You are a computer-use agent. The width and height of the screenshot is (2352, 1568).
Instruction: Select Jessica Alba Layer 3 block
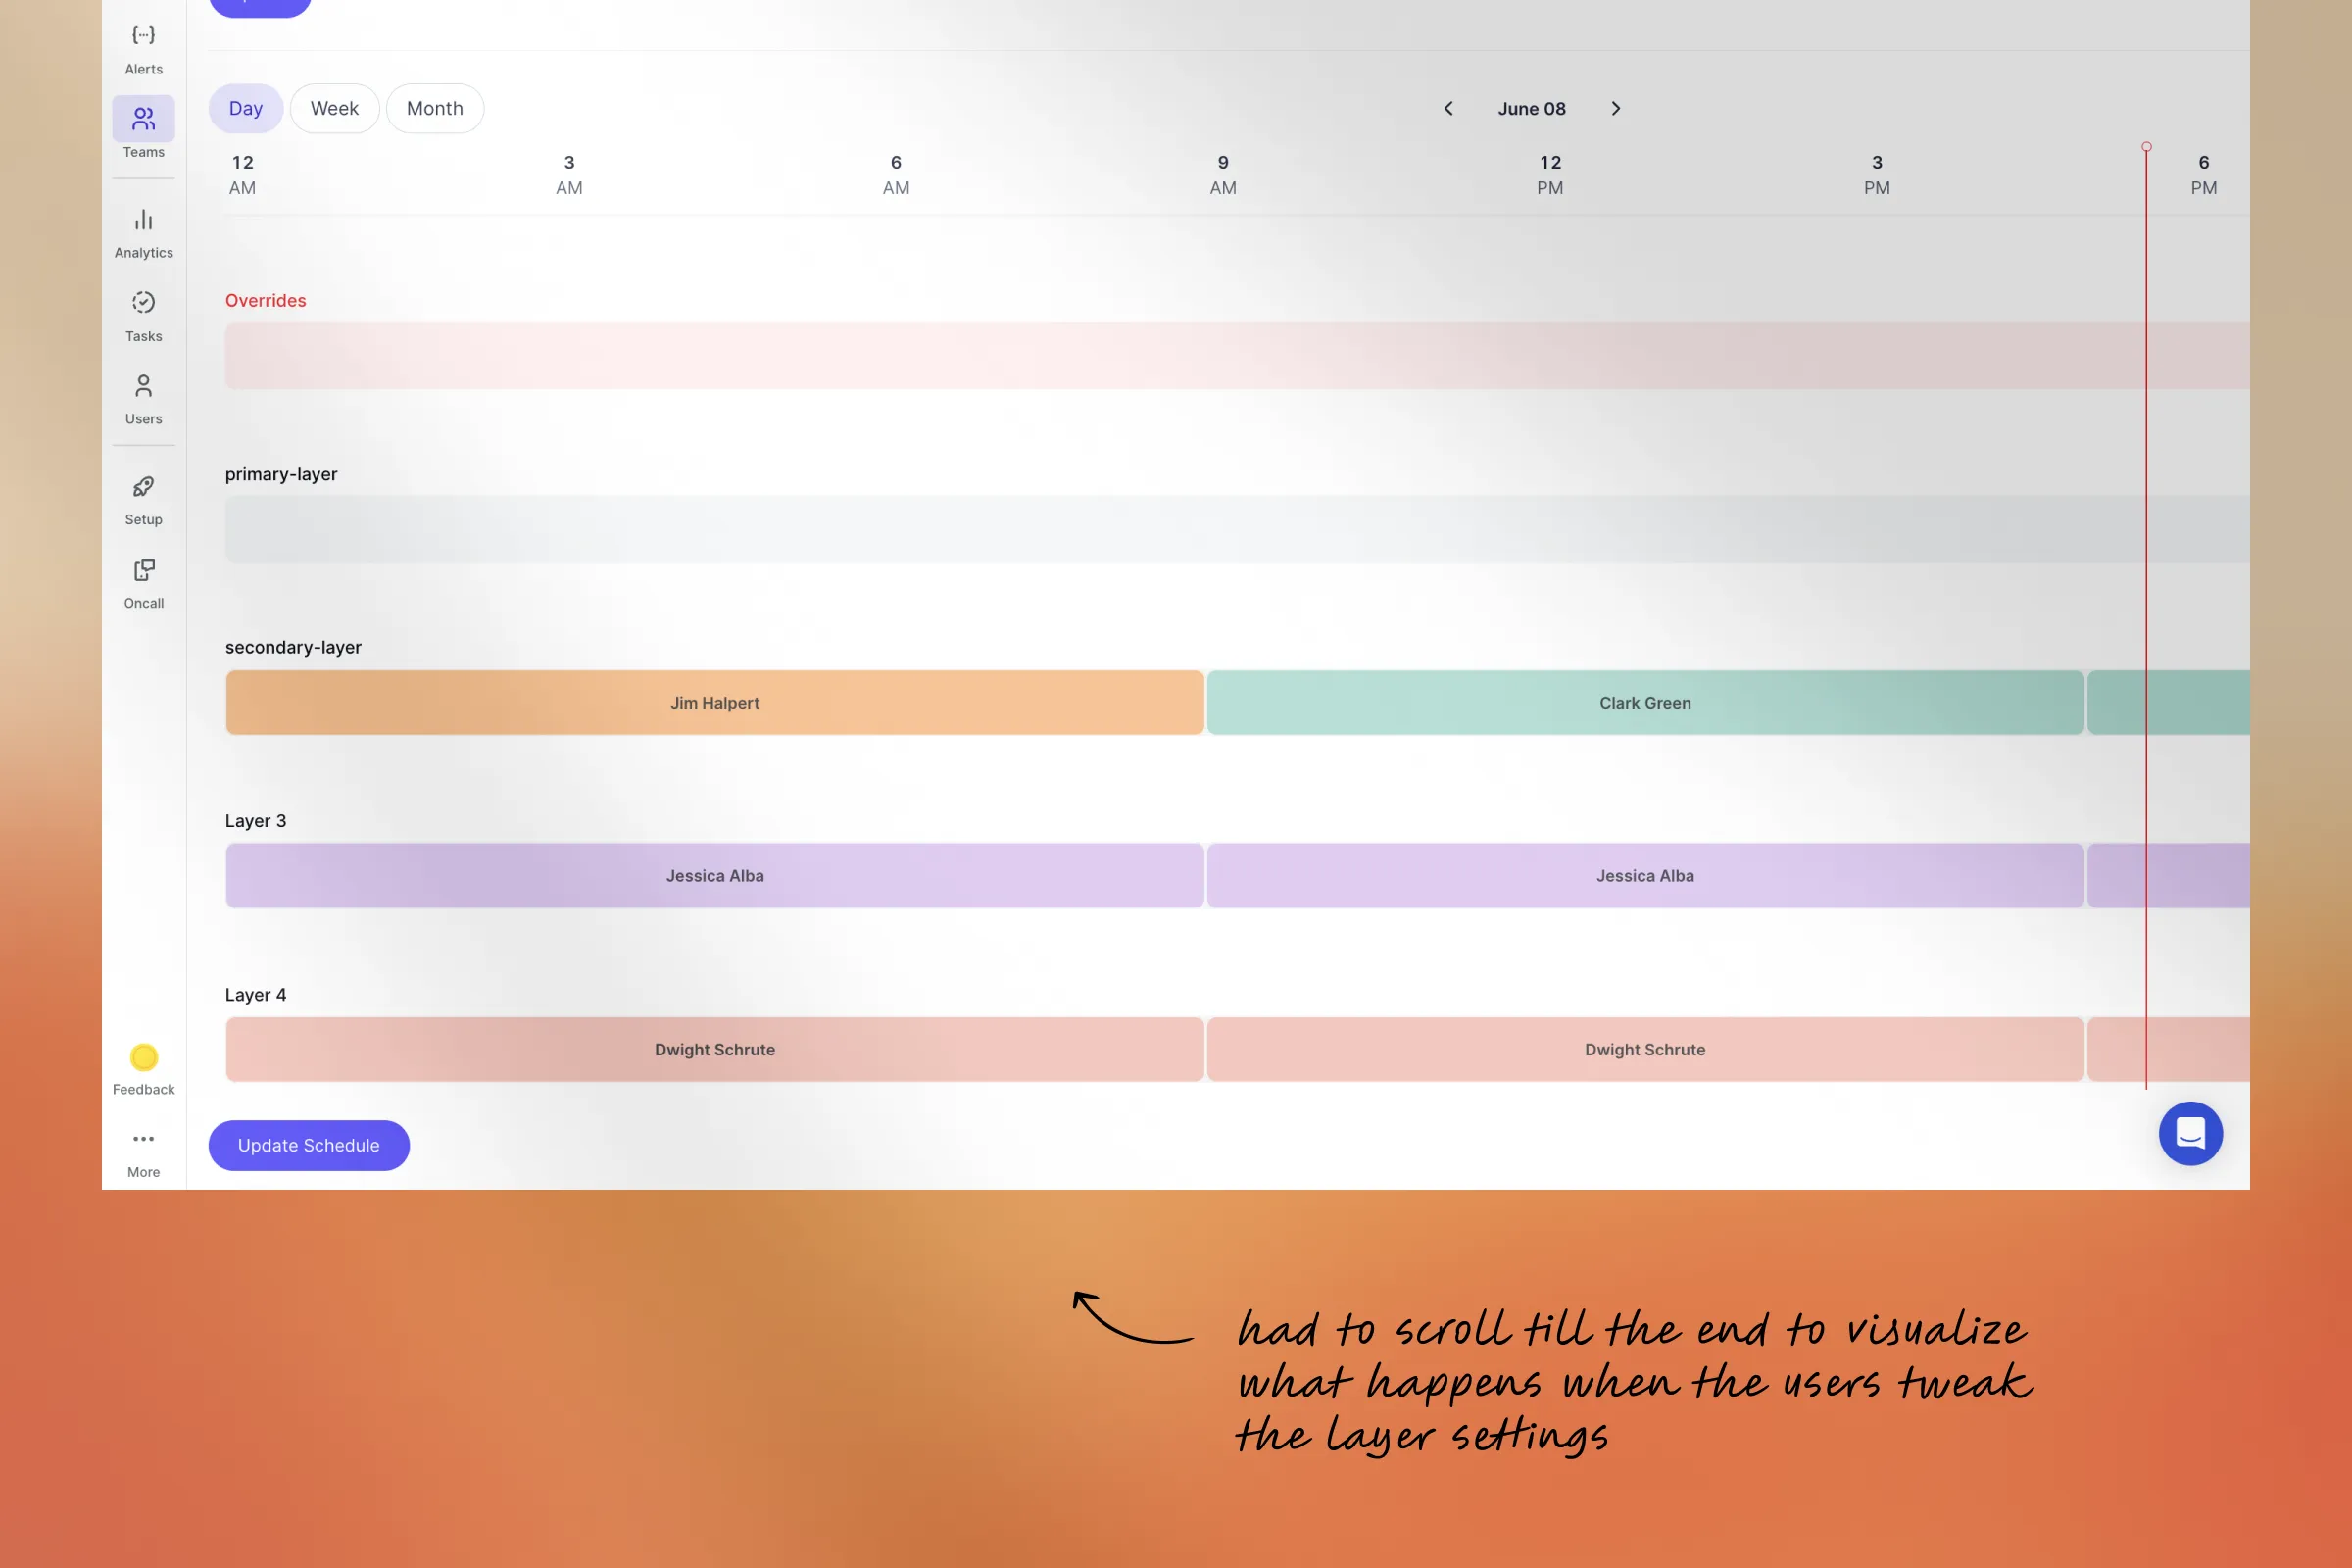pos(714,875)
